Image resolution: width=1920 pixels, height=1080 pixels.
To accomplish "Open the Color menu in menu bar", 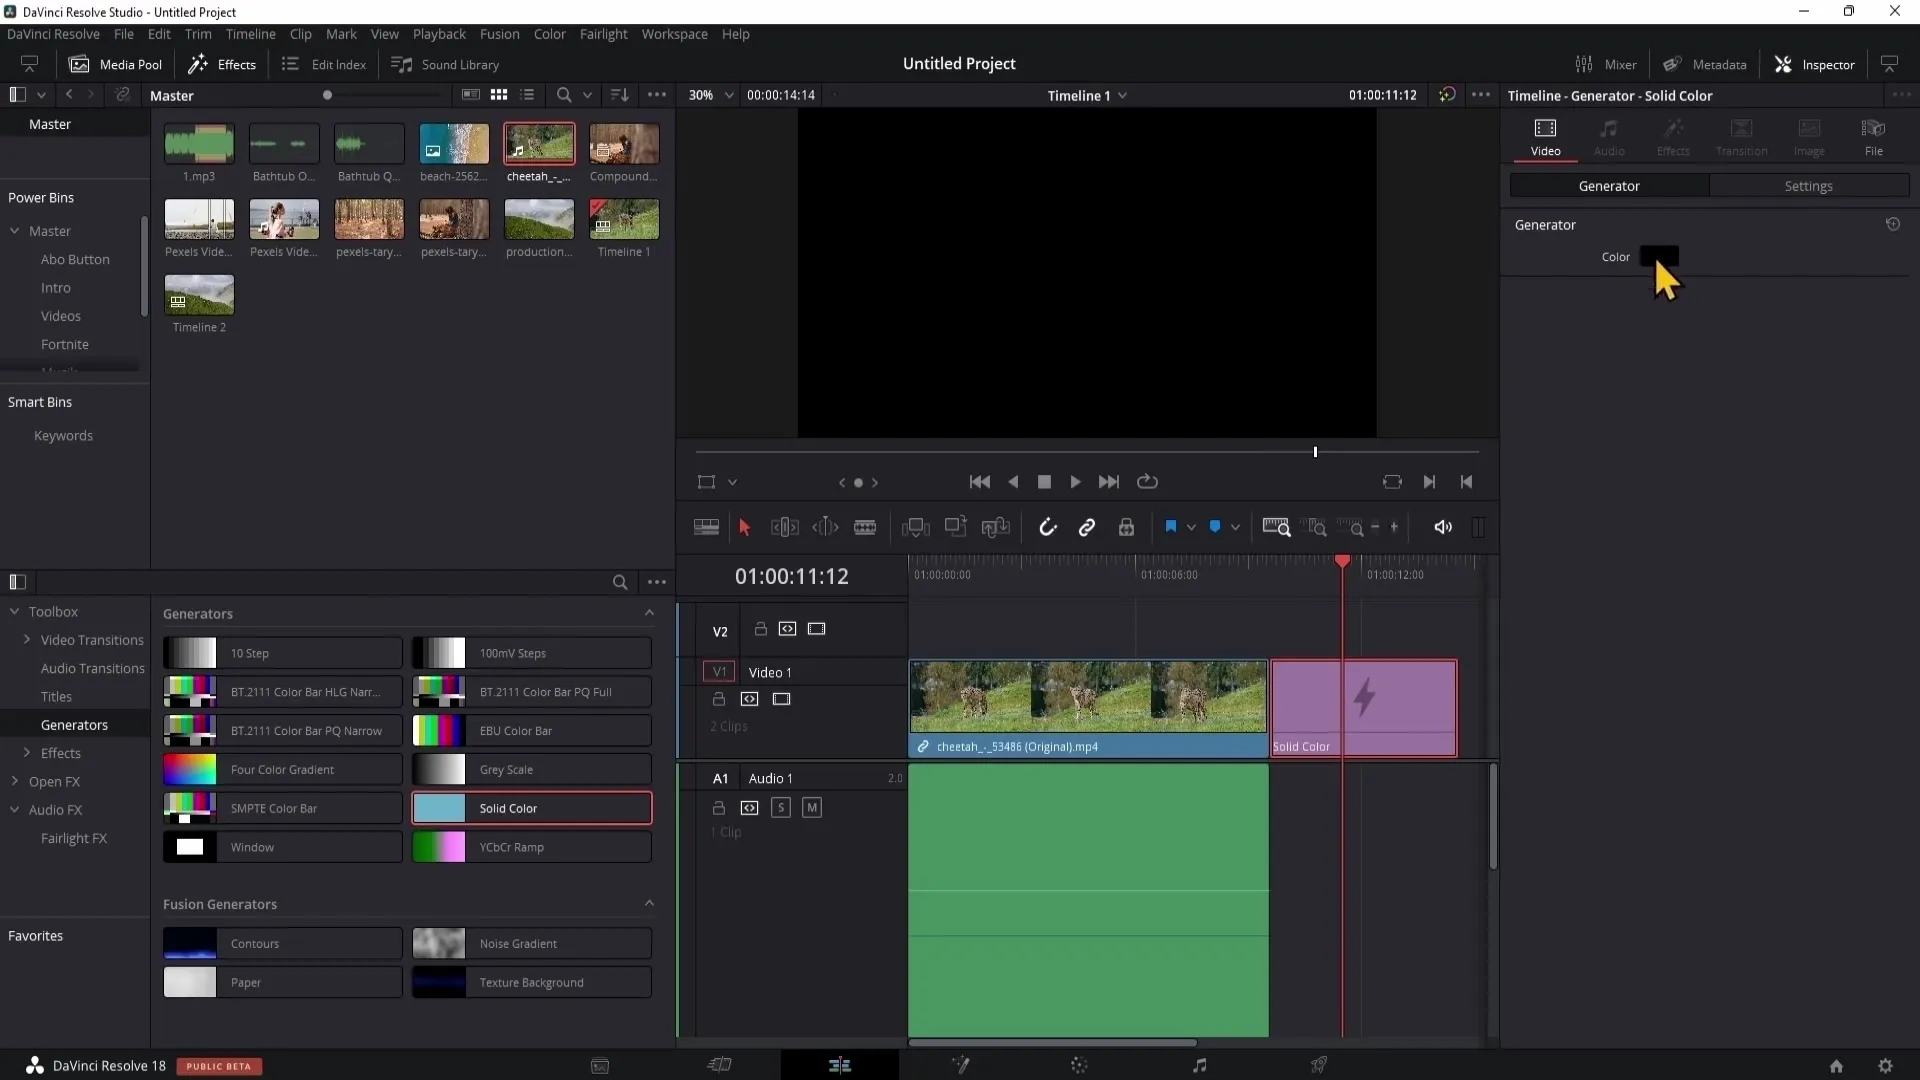I will (x=550, y=33).
